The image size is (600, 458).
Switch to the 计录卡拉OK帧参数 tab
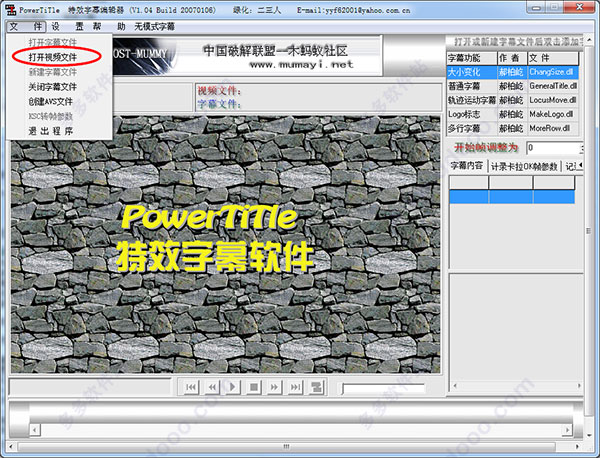click(x=524, y=166)
